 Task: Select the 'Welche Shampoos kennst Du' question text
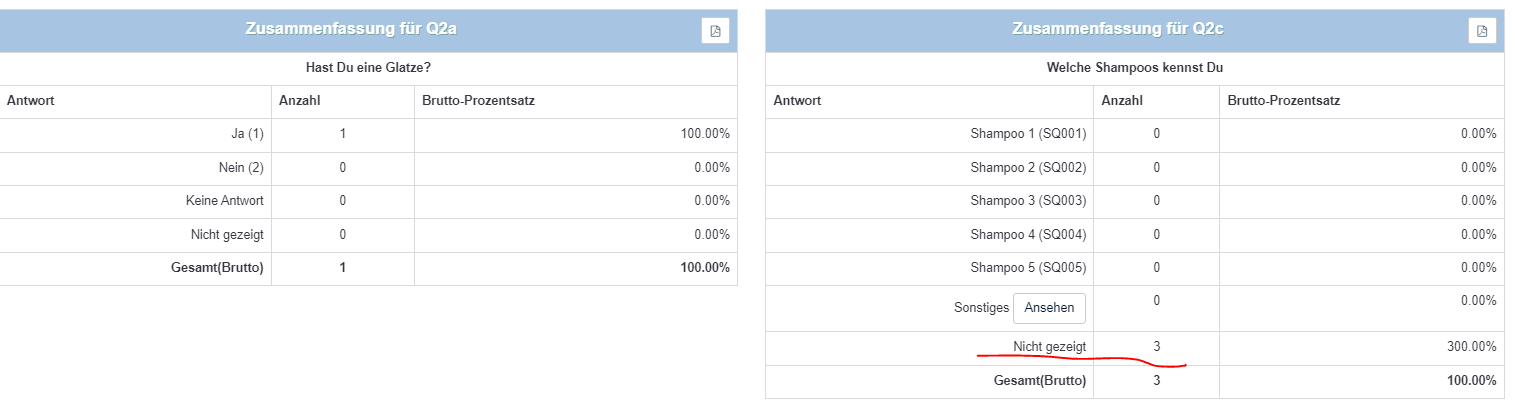[1134, 68]
